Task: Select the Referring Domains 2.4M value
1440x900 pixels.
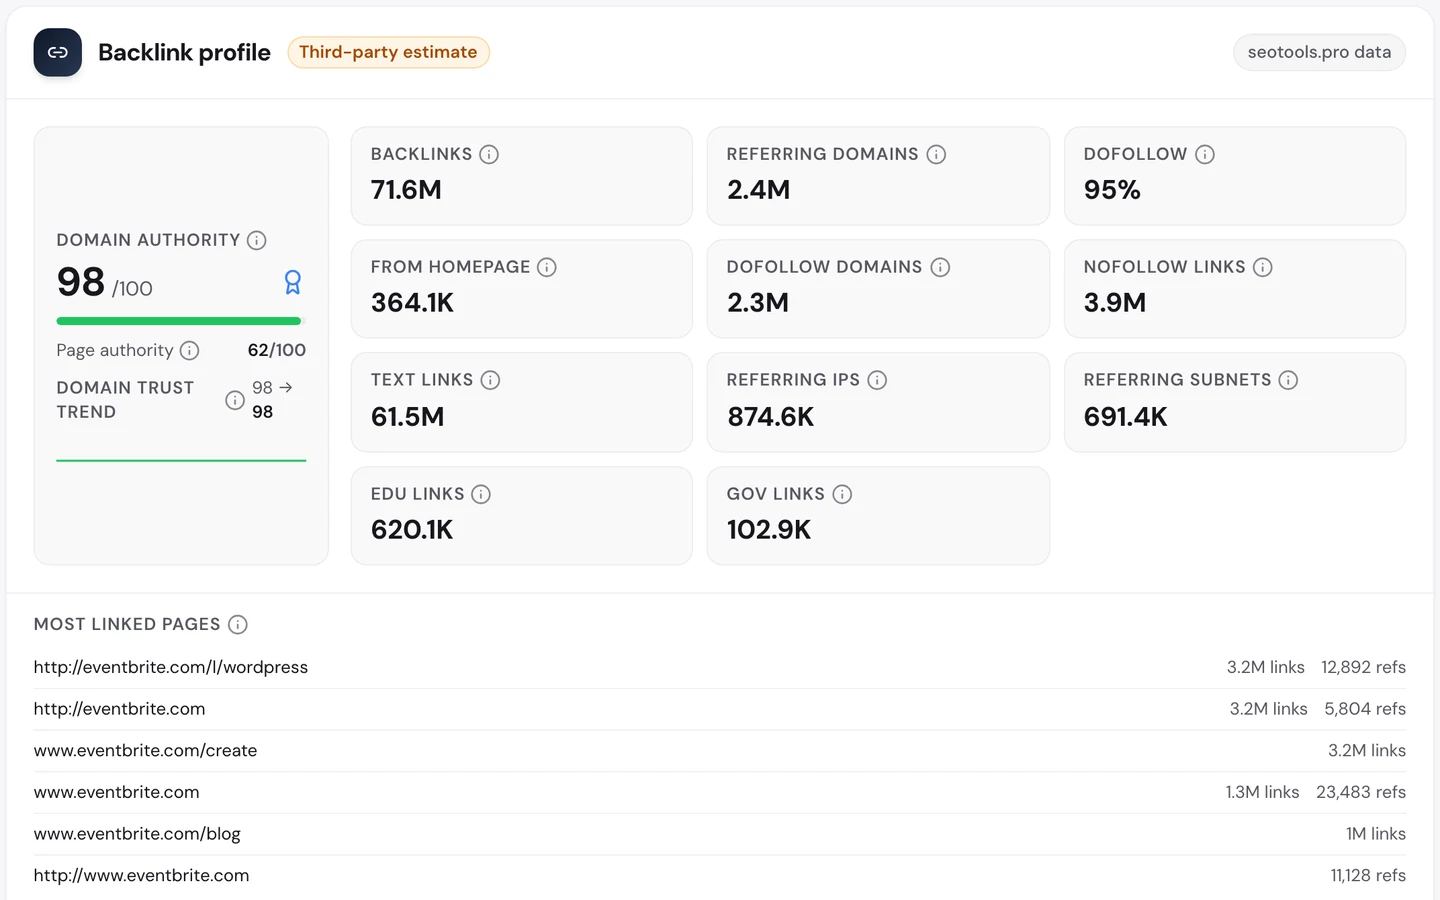Action: click(758, 190)
